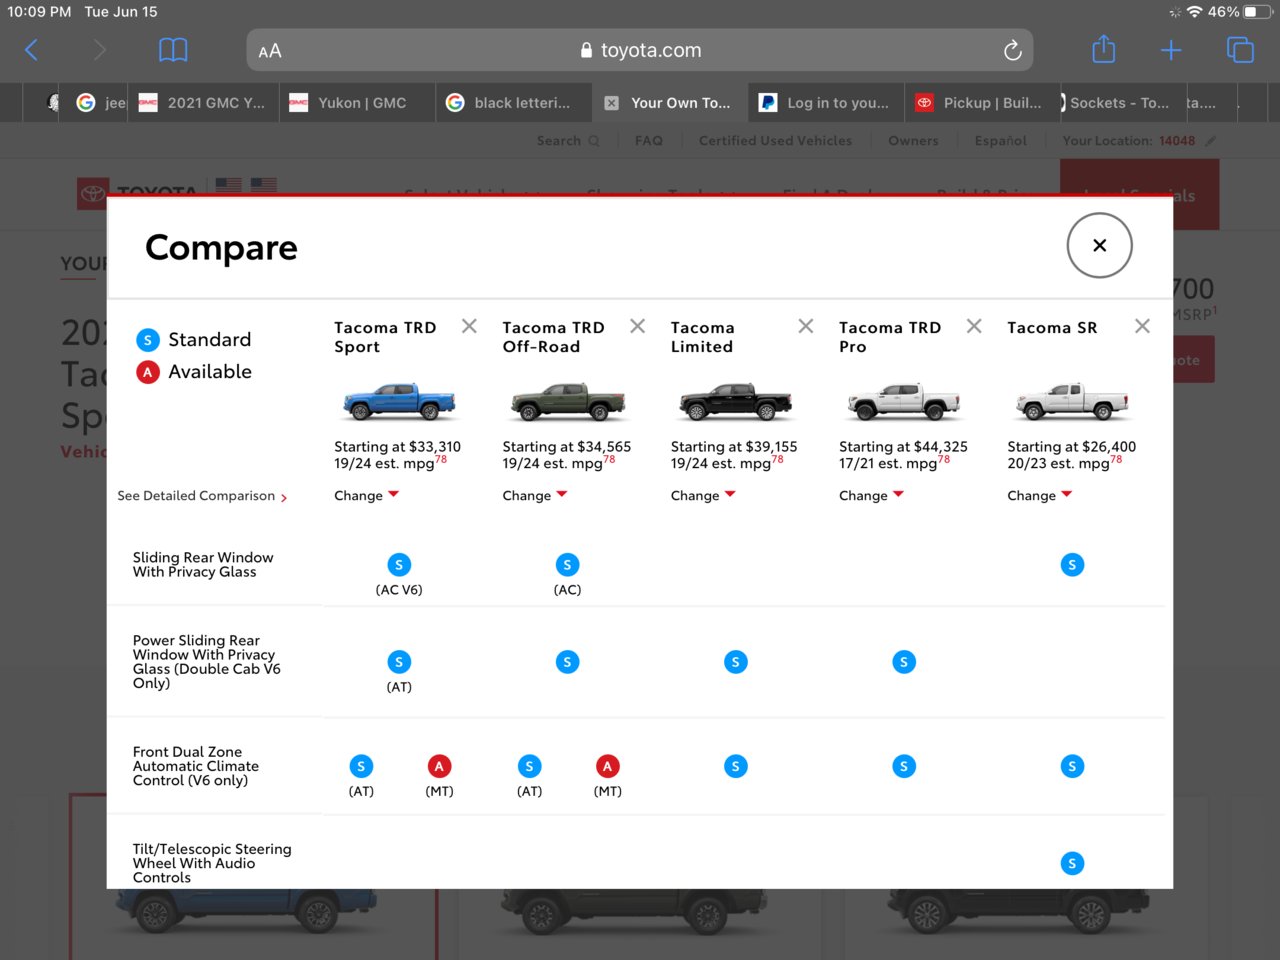Click Standard badge for TRD Pro climate control

click(x=904, y=766)
